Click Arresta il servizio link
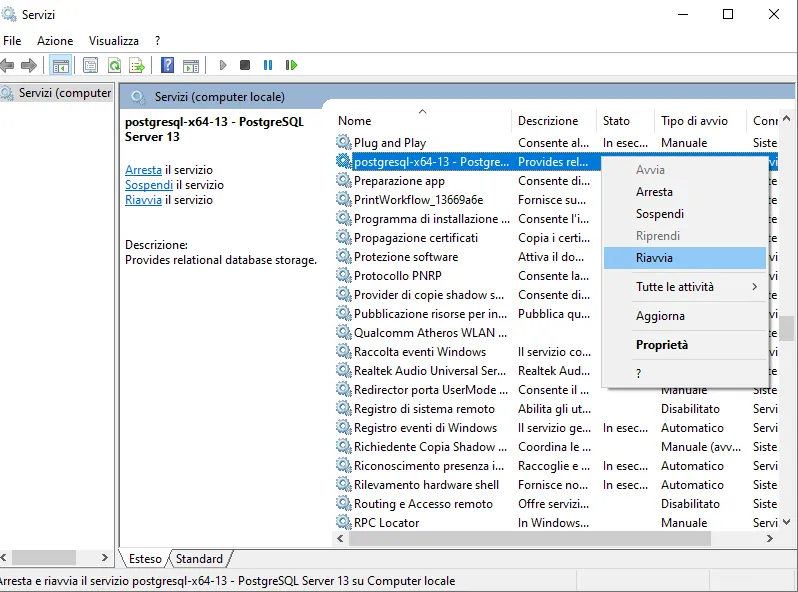 [x=144, y=170]
